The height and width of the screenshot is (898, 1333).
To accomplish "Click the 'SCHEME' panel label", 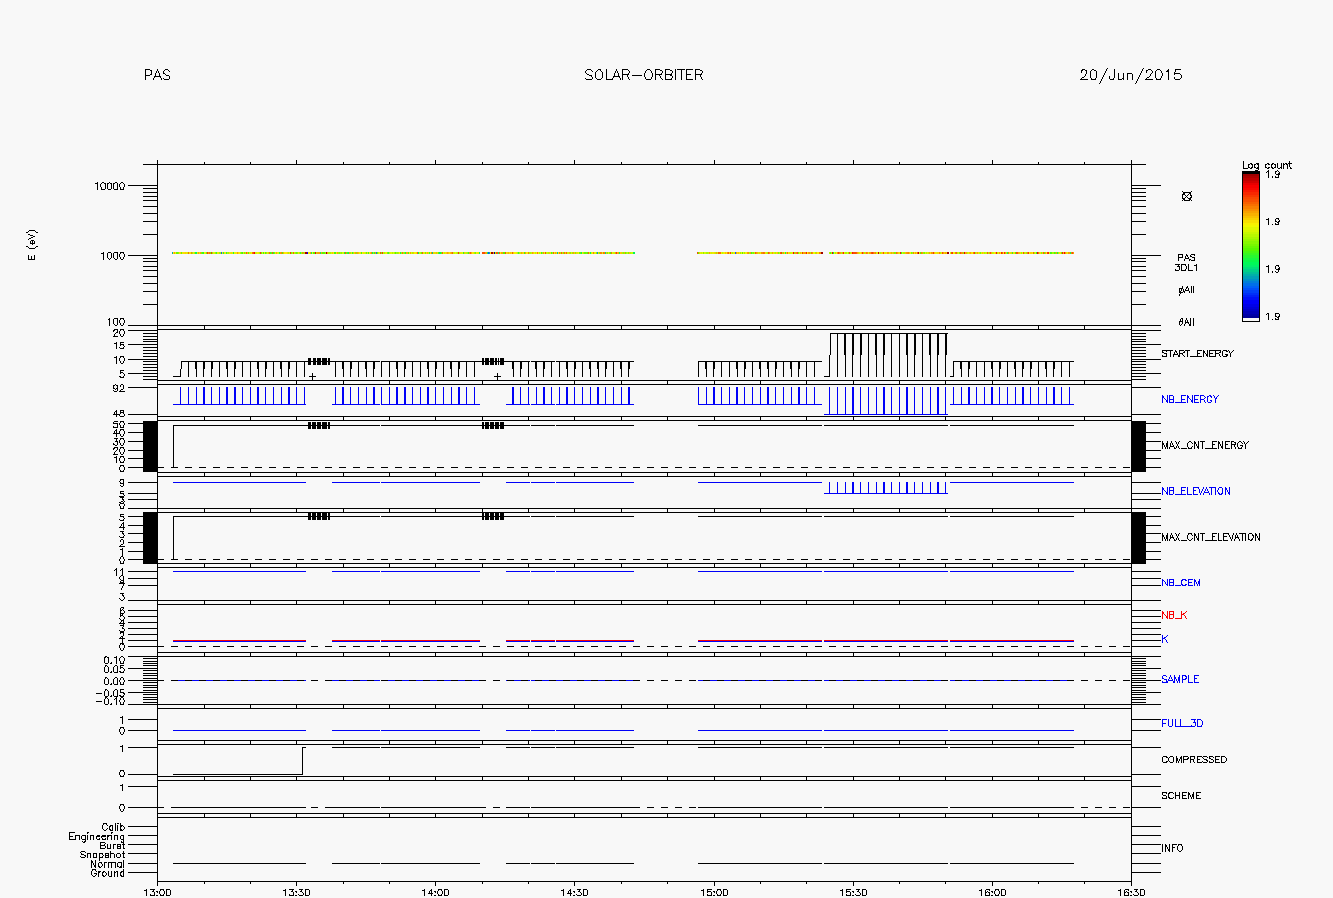I will pos(1181,796).
